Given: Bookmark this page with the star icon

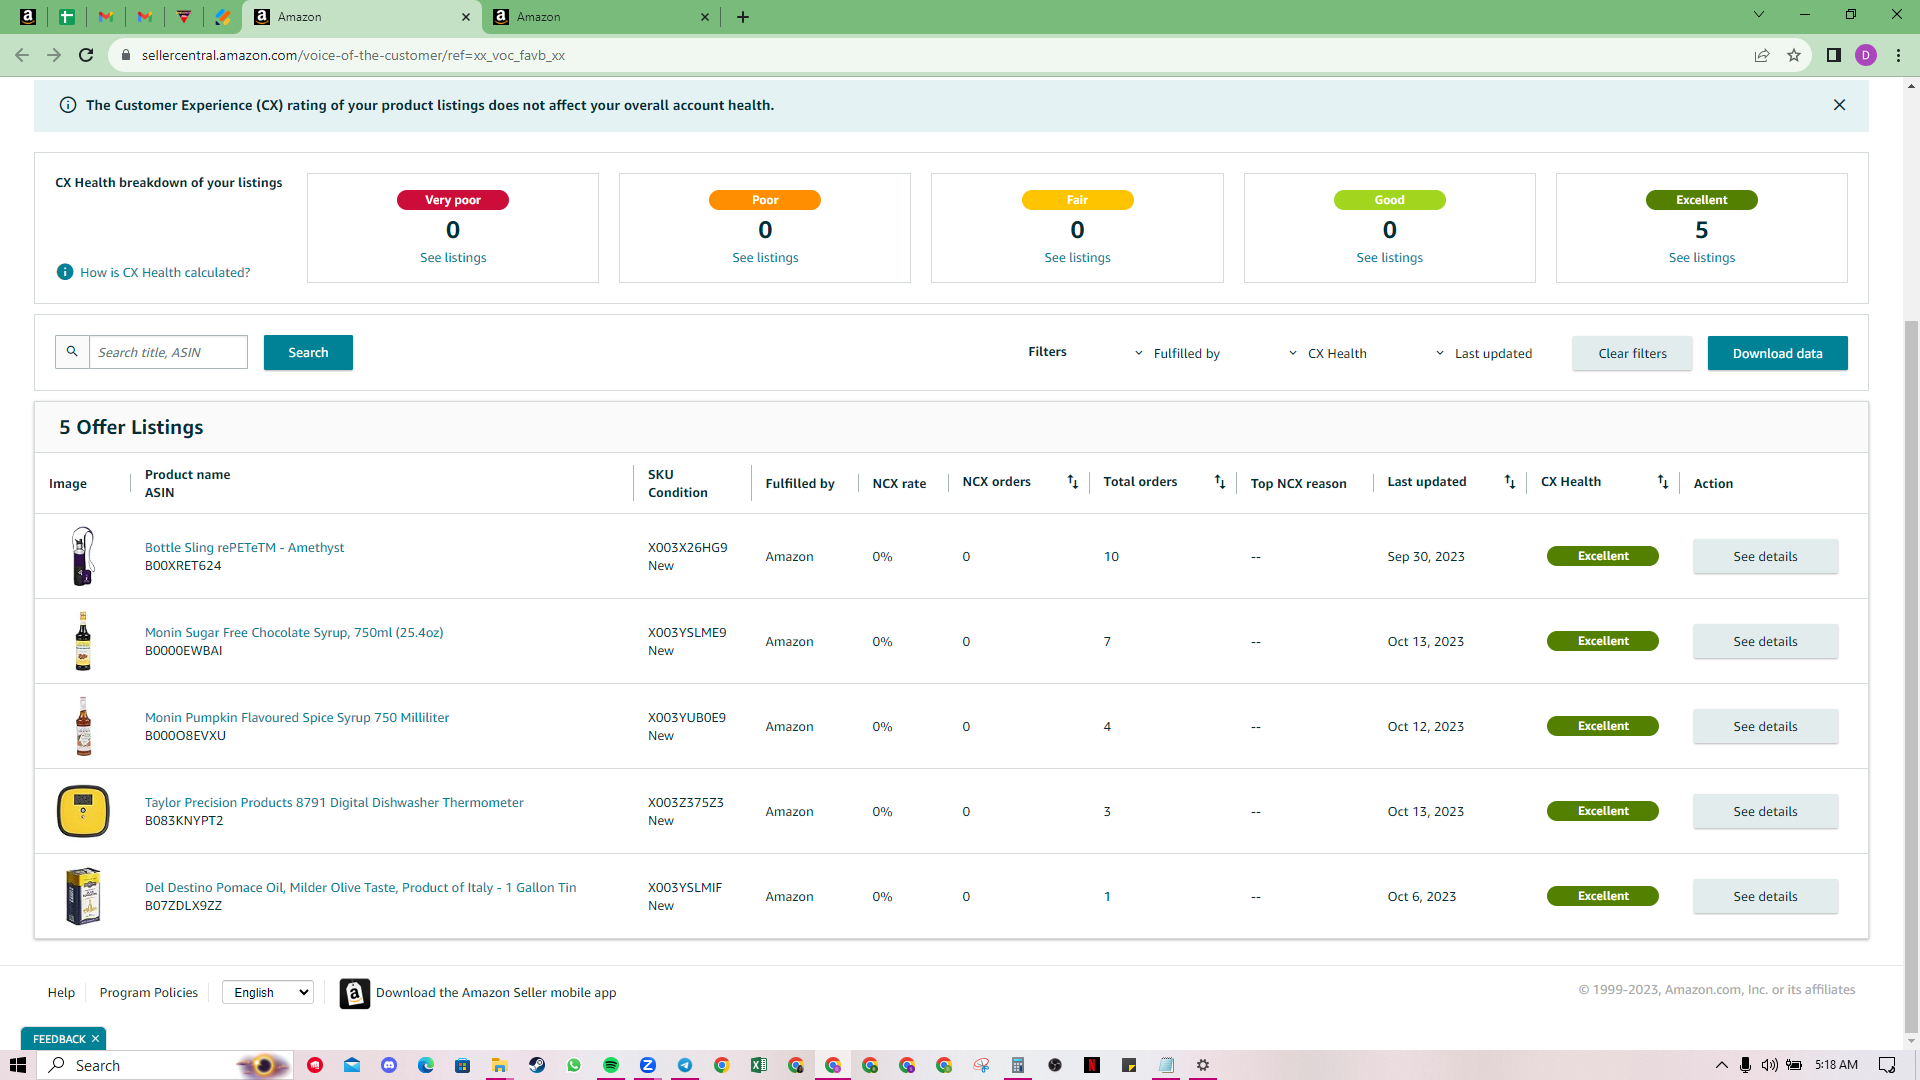Looking at the screenshot, I should (1794, 55).
